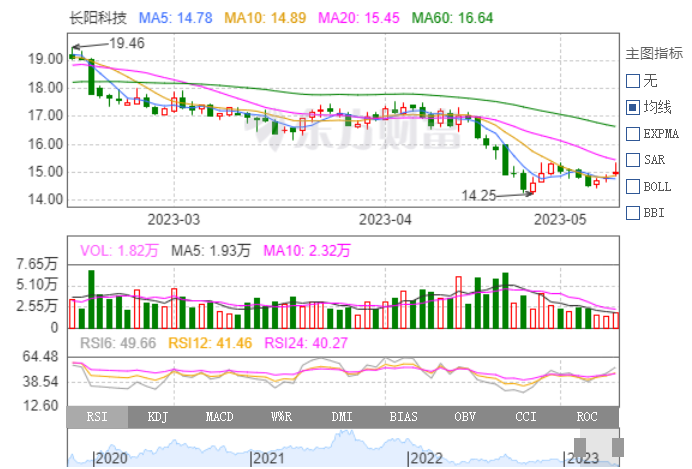Screen dimensions: 692x469
Task: Click the left handle of timeline range slider
Action: coord(581,447)
